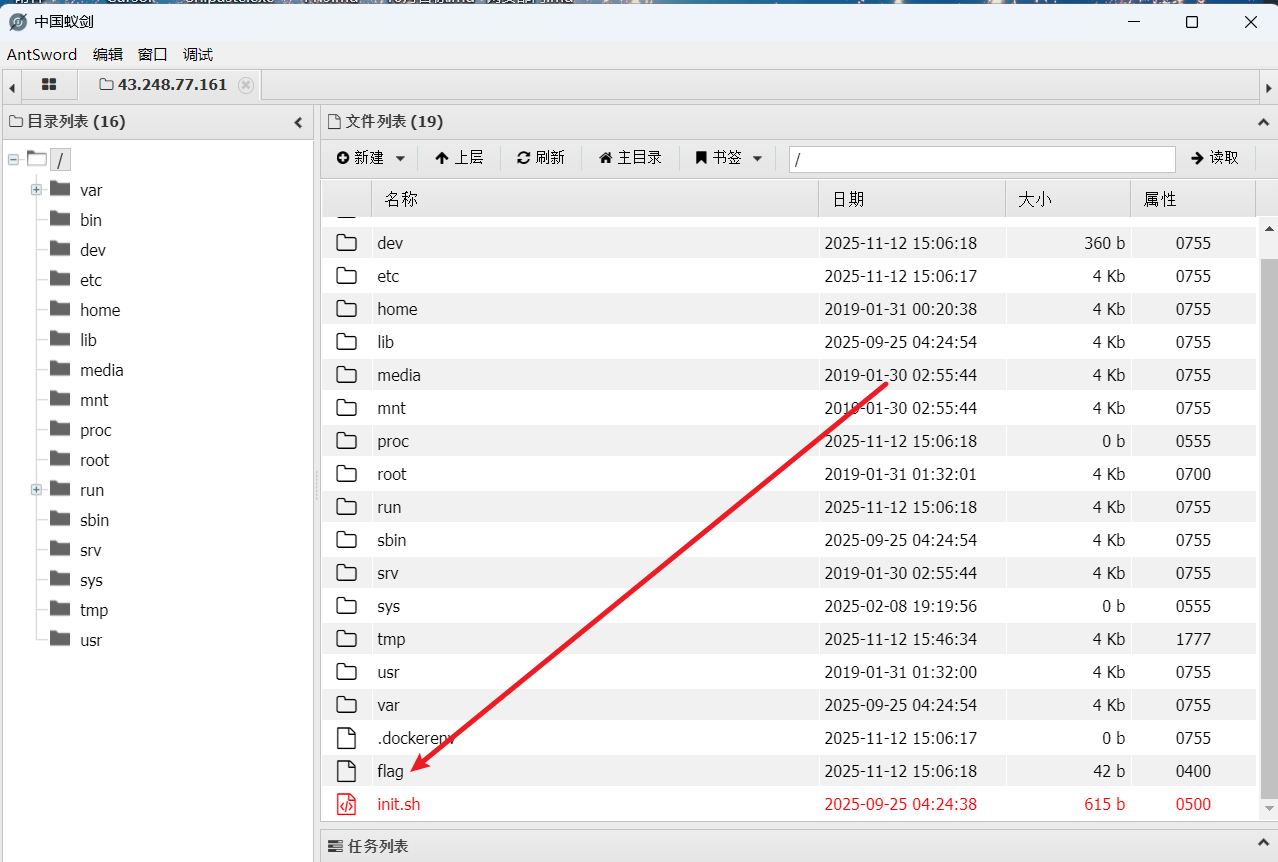This screenshot has width=1278, height=862.
Task: Collapse the 文件列表 panel chevron
Action: (1264, 122)
